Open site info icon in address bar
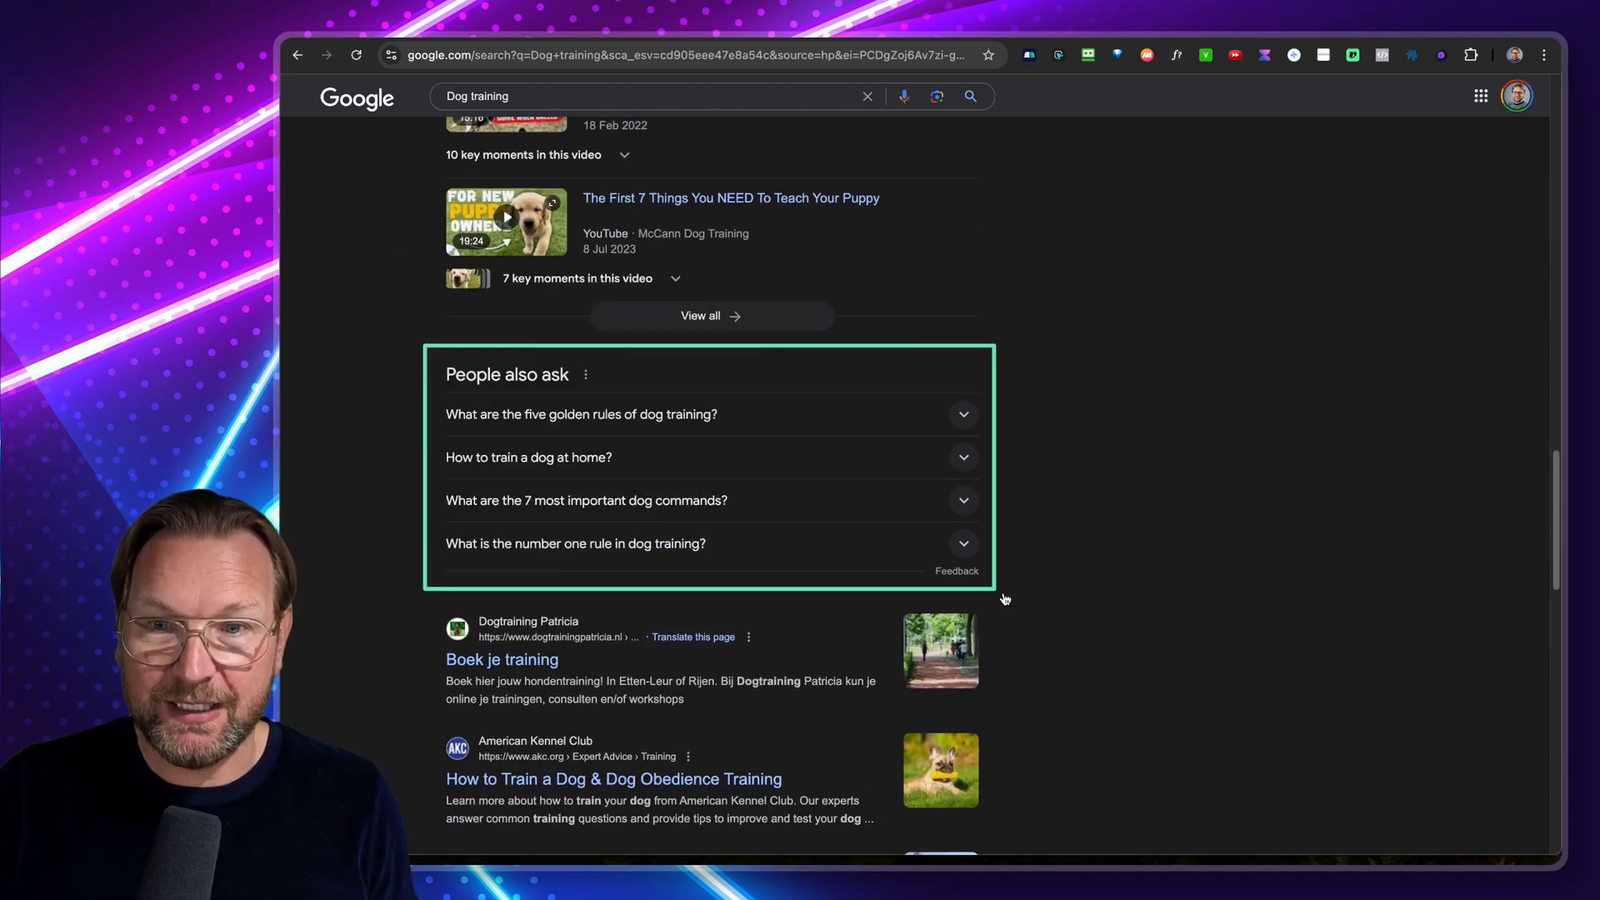The height and width of the screenshot is (900, 1600). click(391, 55)
